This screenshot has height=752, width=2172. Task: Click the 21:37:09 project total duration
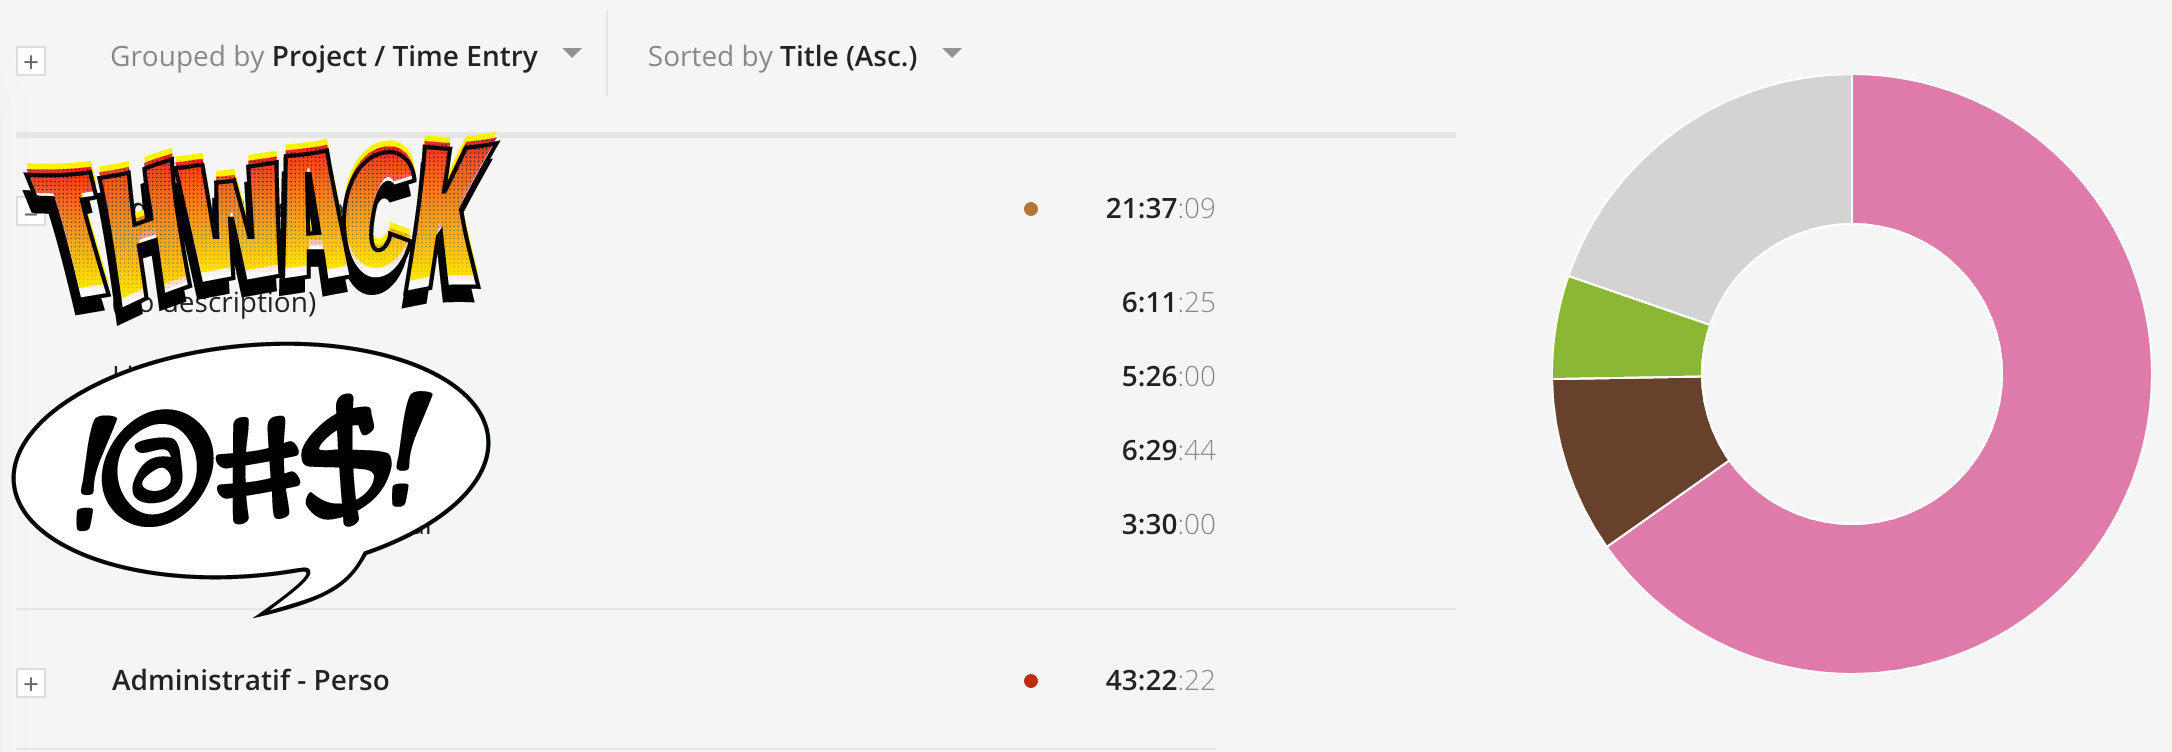(1160, 208)
